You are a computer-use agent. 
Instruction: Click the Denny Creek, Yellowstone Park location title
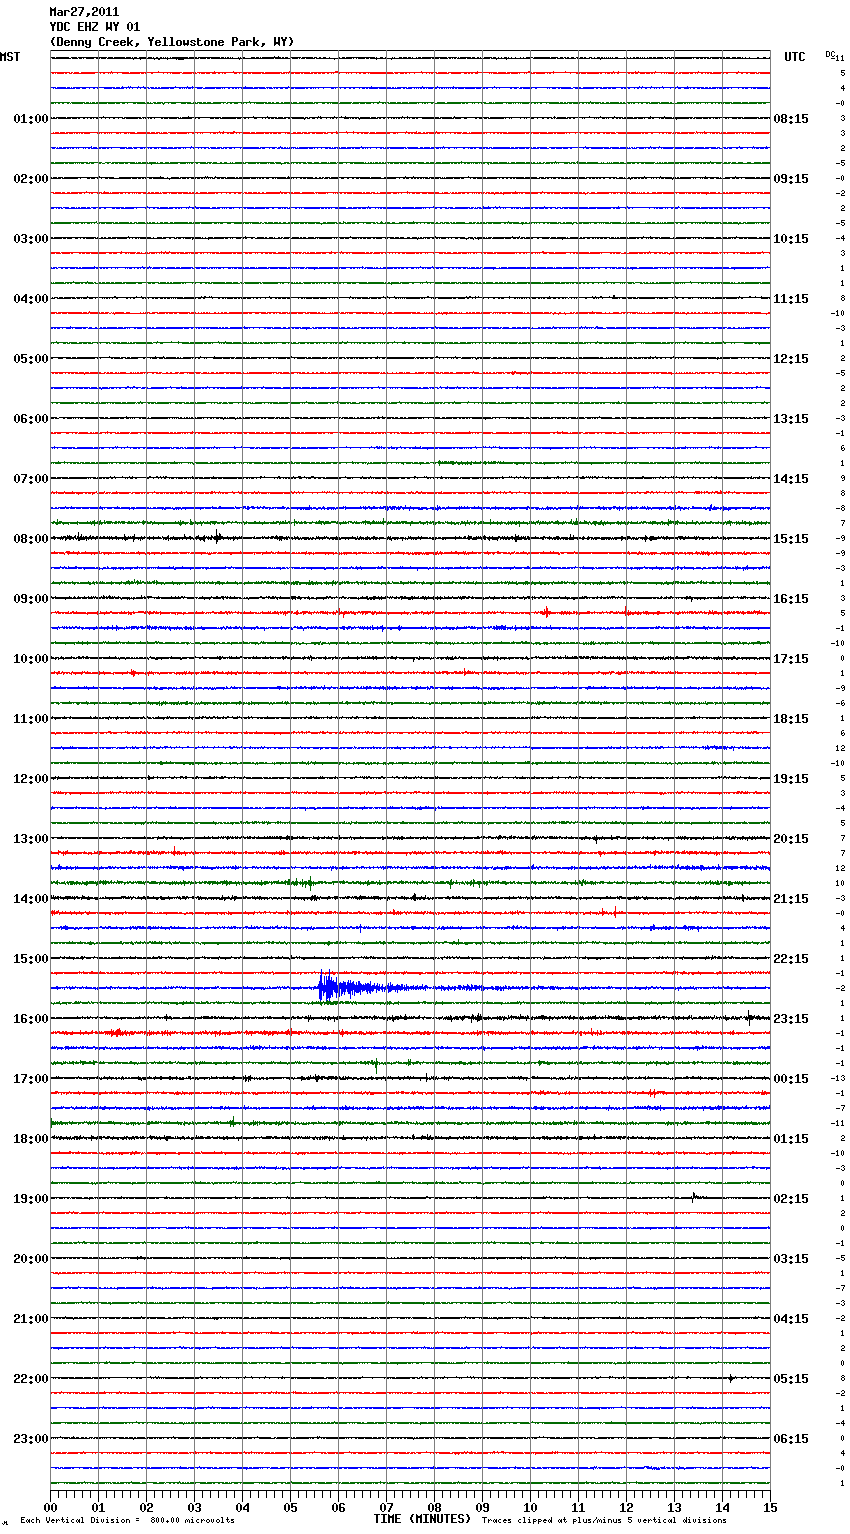[172, 42]
